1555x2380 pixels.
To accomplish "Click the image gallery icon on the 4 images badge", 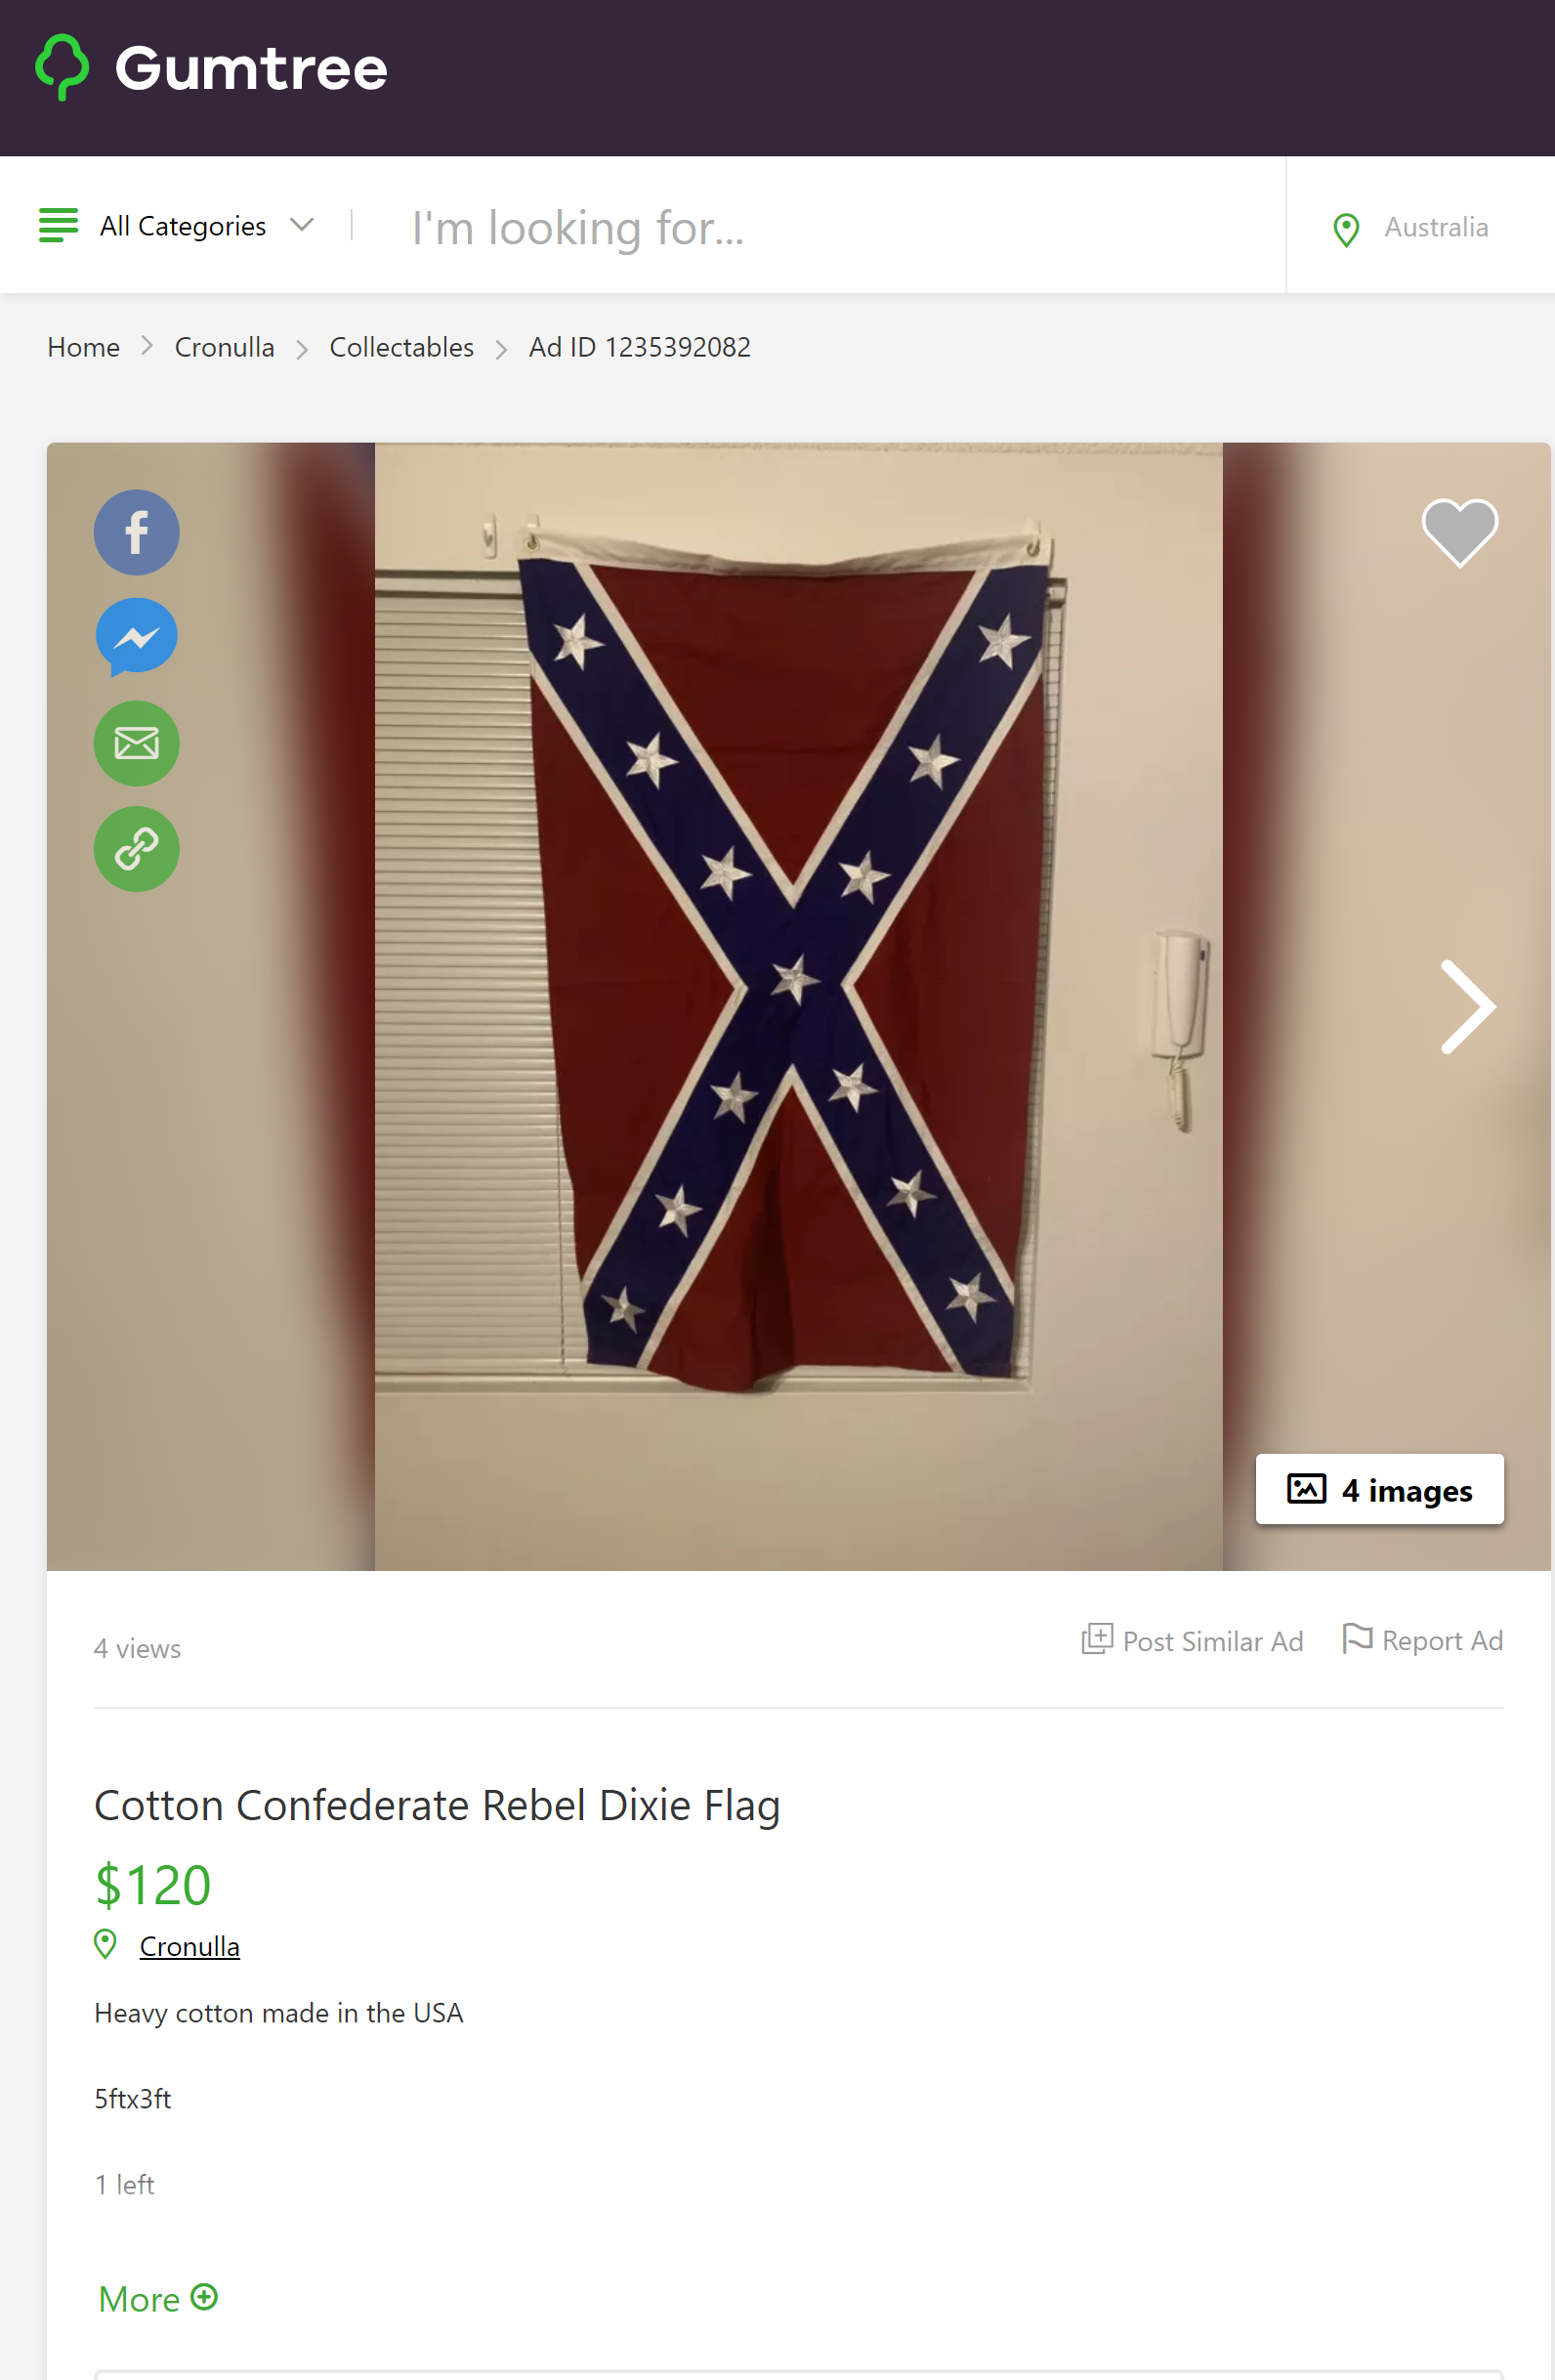I will click(x=1306, y=1489).
